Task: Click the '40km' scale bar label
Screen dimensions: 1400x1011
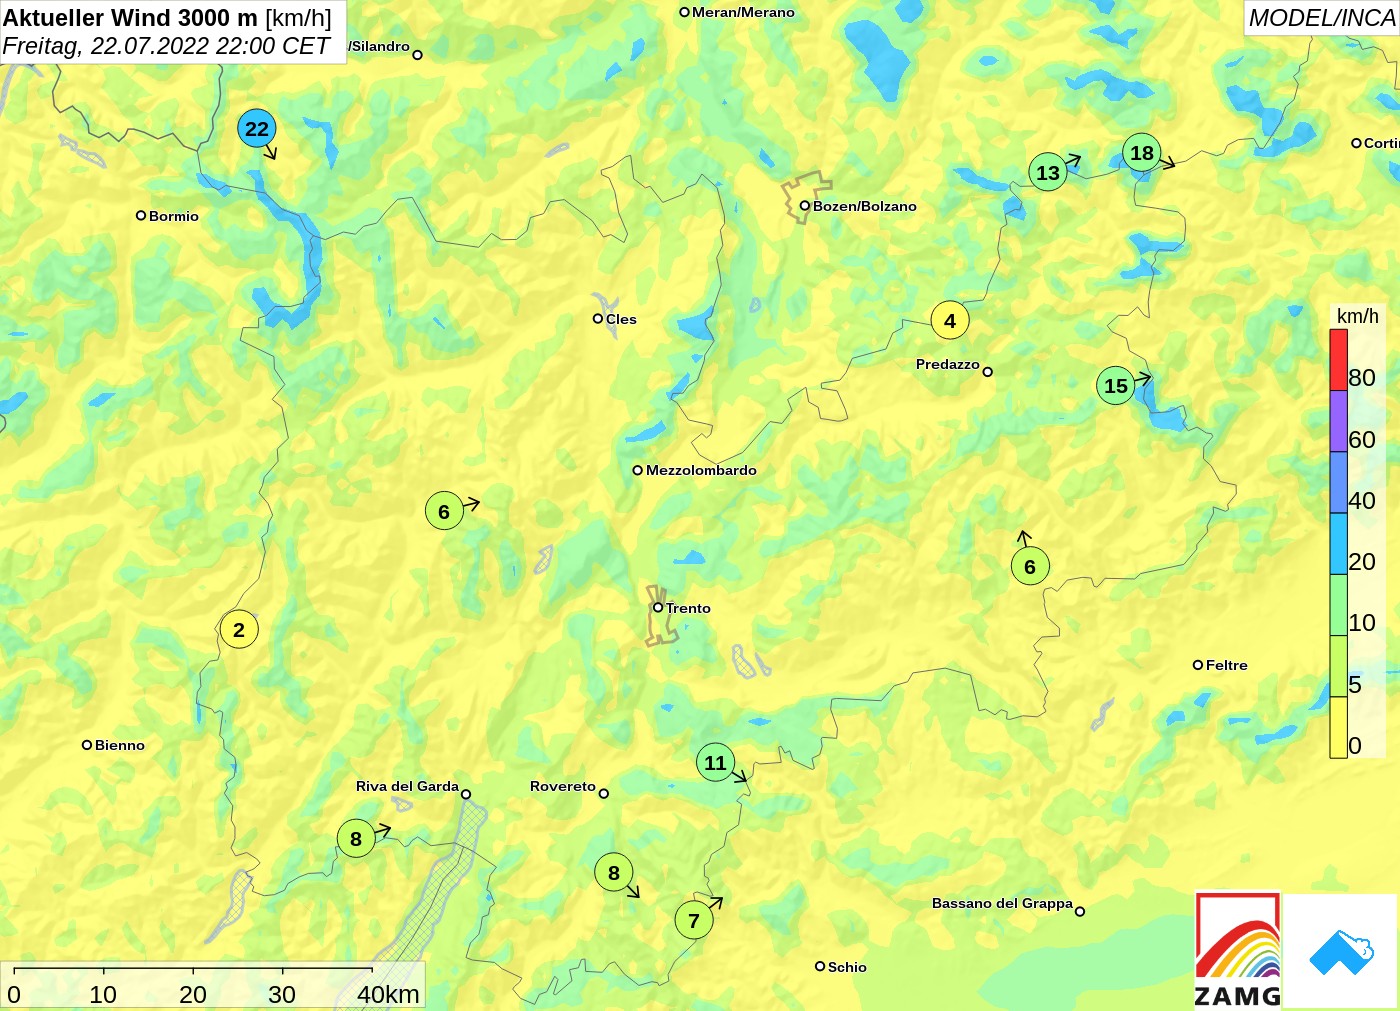Action: 389,994
